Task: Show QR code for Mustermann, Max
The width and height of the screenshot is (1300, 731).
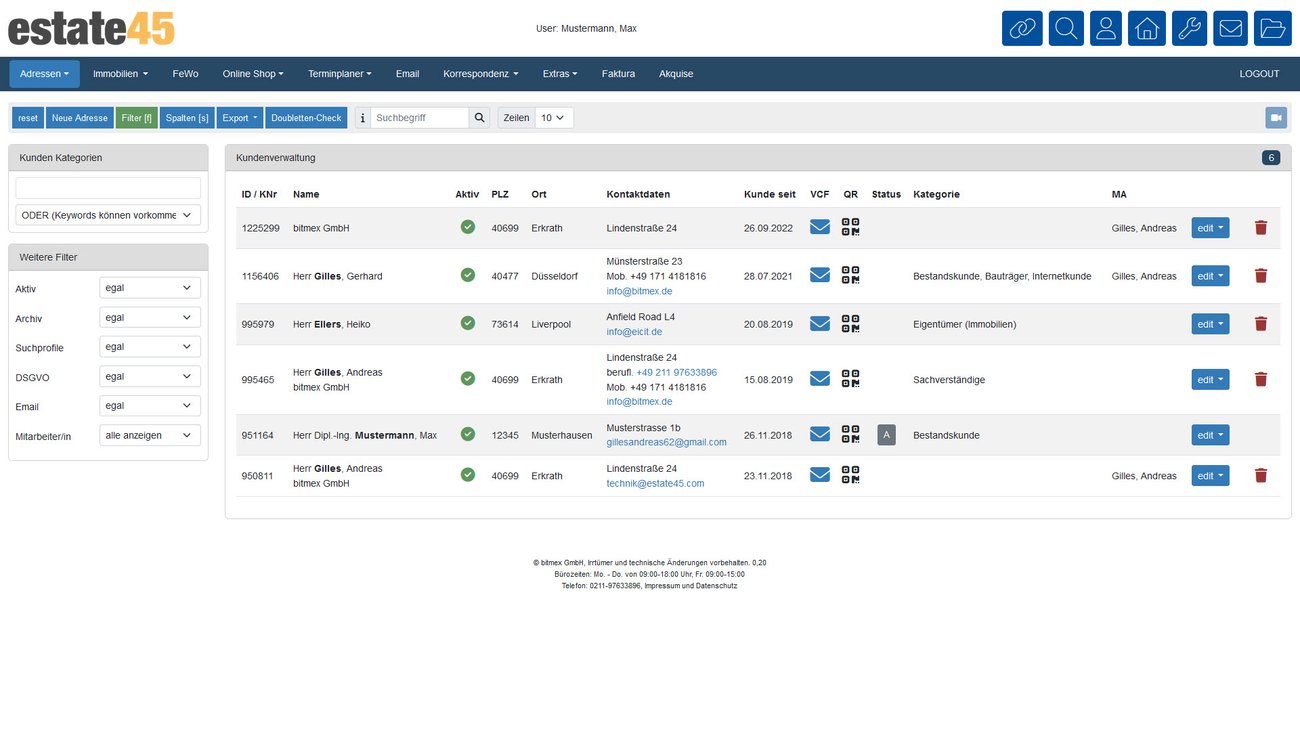Action: point(850,434)
